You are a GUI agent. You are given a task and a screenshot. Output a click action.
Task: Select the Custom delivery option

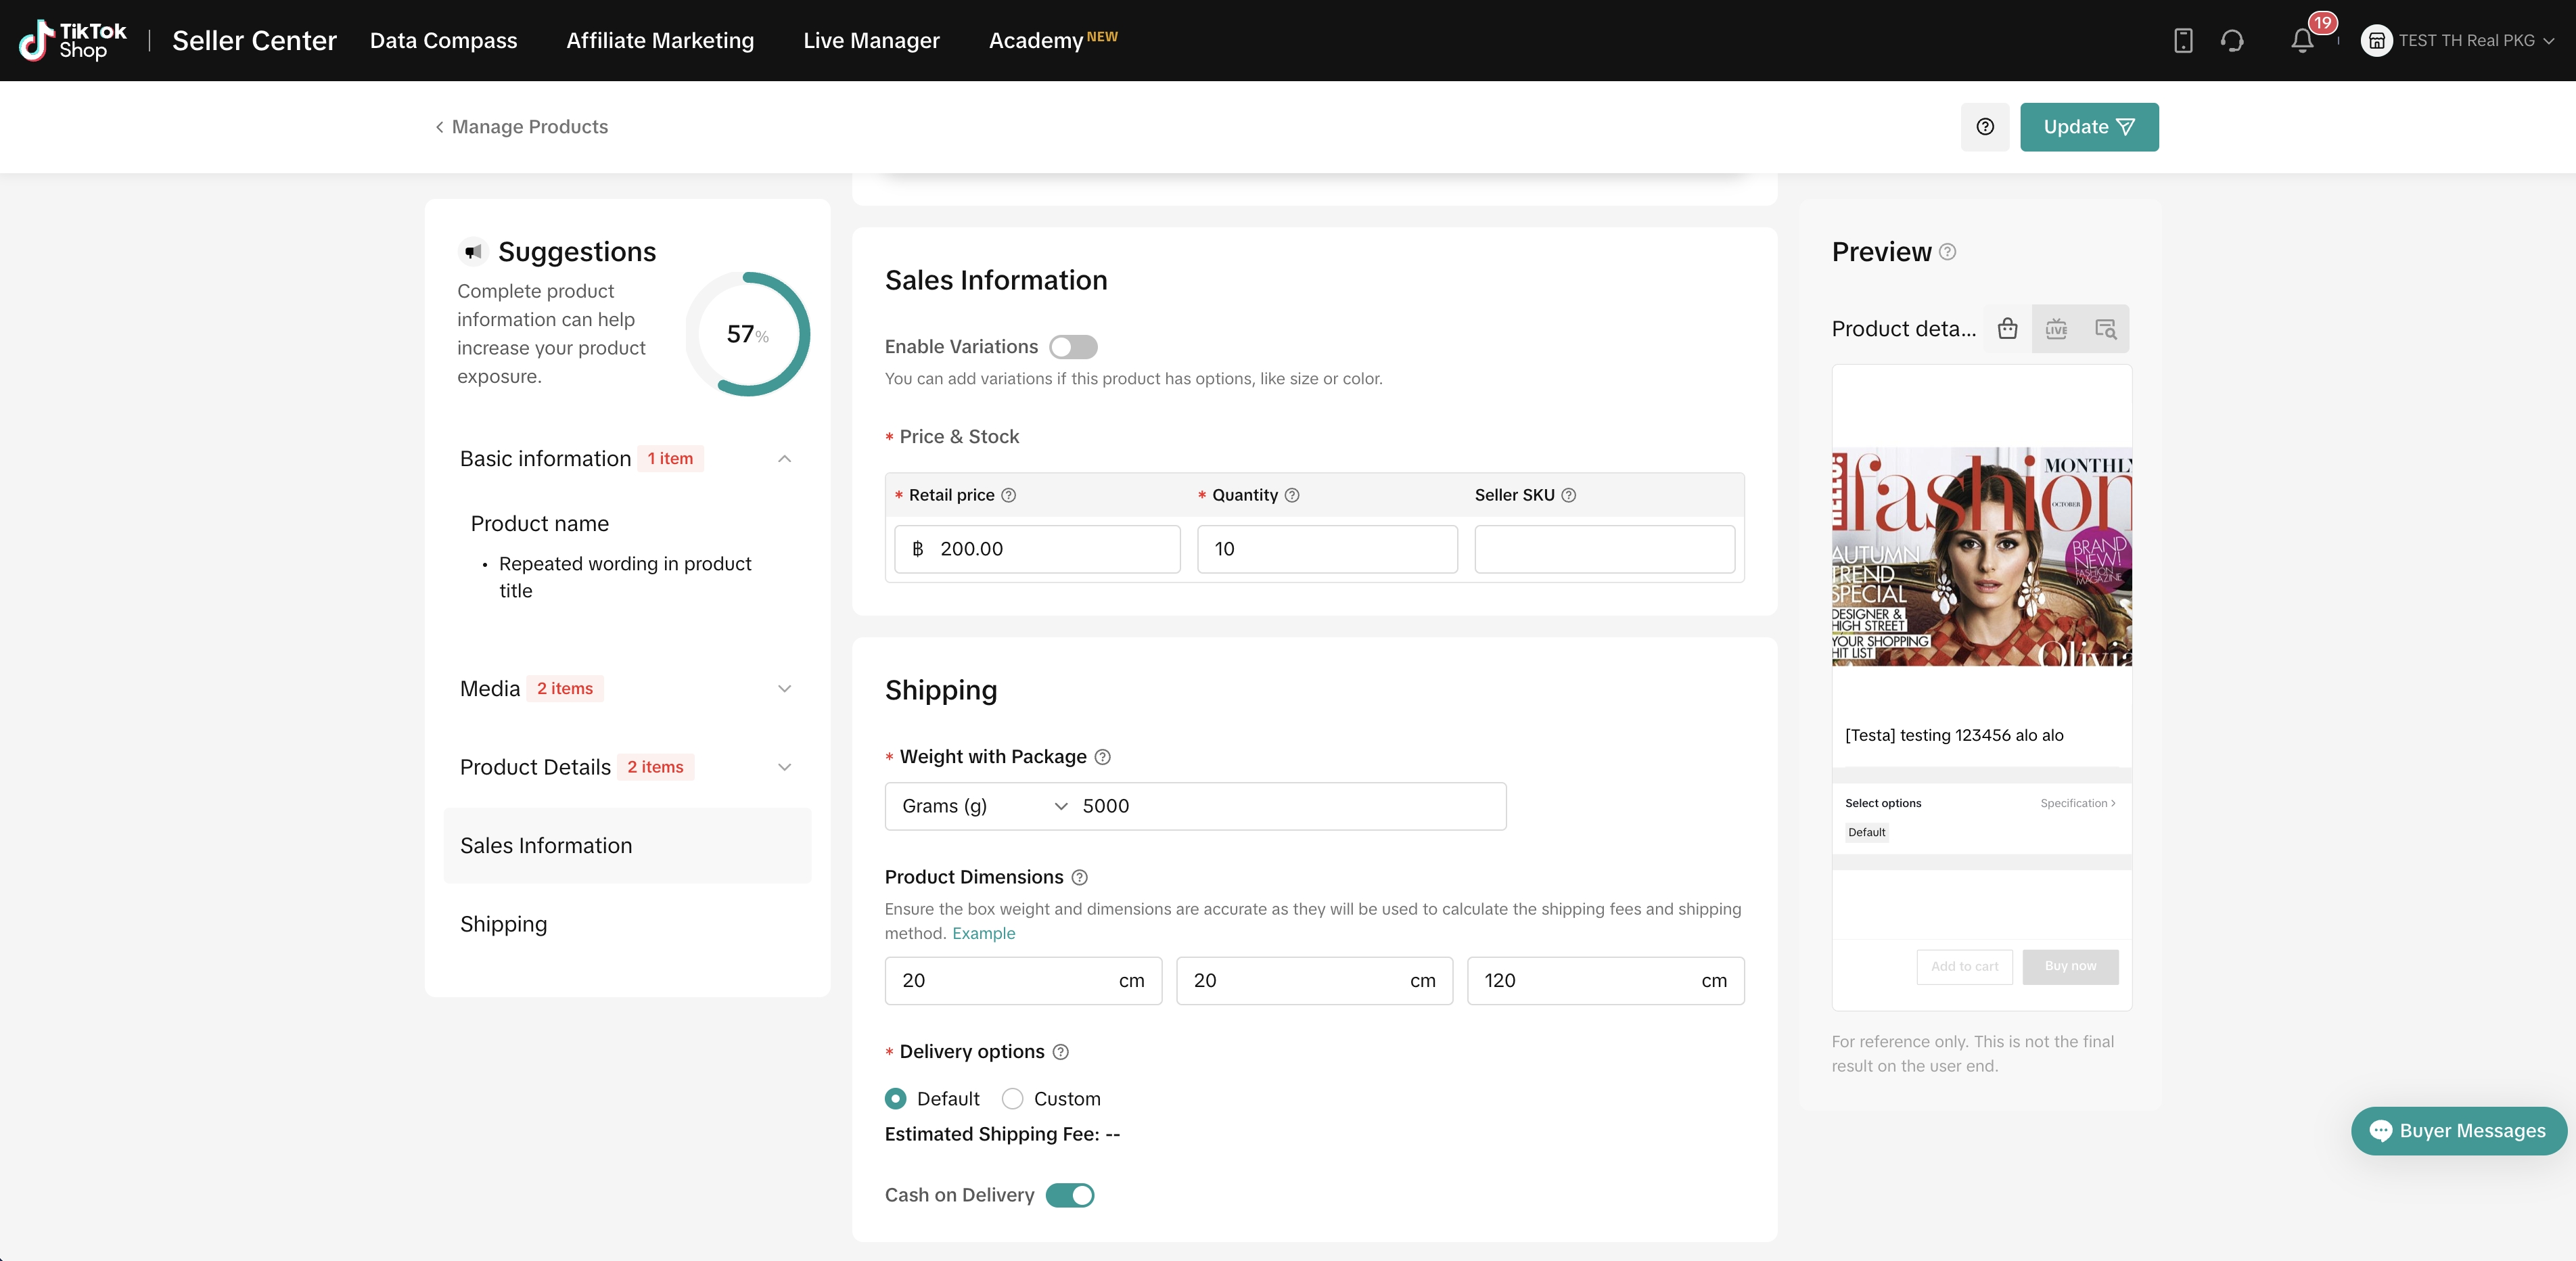[1013, 1099]
